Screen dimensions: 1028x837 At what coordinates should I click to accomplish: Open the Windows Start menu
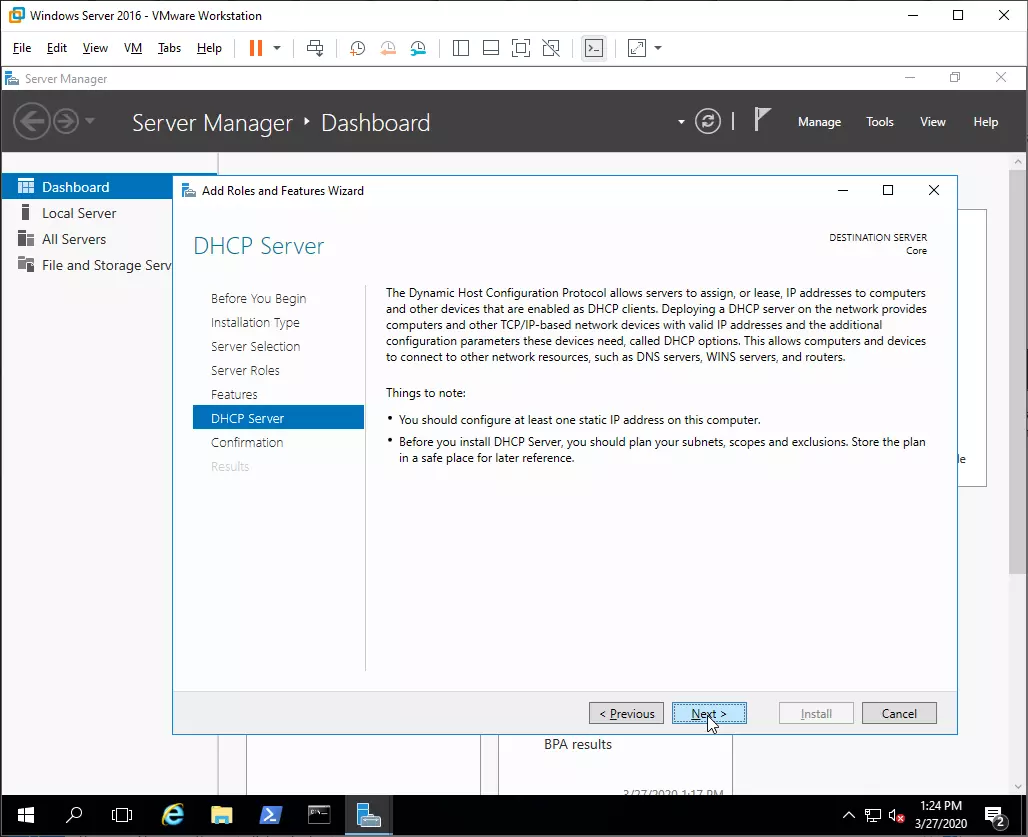point(26,815)
